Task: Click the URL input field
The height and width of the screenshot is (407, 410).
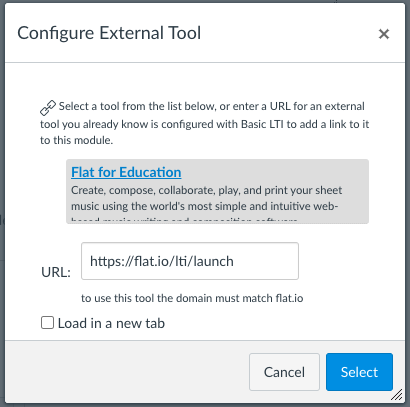Action: (x=190, y=261)
